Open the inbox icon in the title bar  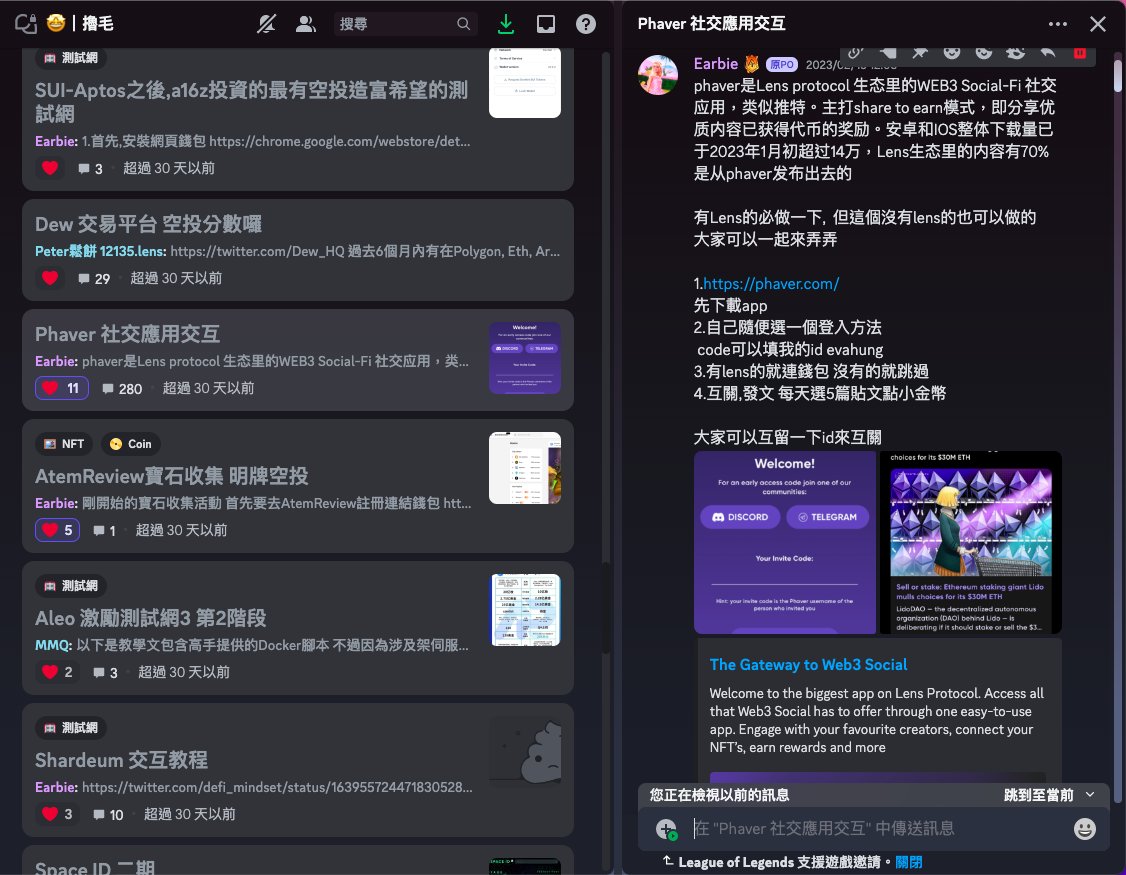[x=546, y=22]
